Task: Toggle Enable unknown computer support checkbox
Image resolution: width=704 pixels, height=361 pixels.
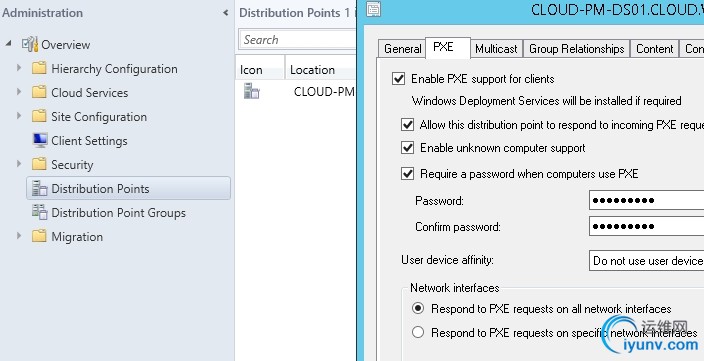Action: [407, 148]
